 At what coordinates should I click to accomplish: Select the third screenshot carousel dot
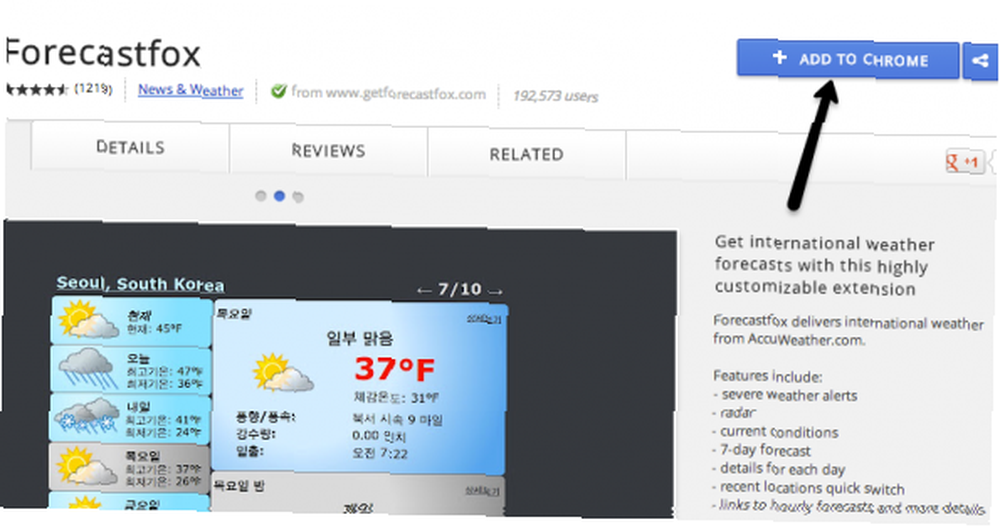point(298,197)
